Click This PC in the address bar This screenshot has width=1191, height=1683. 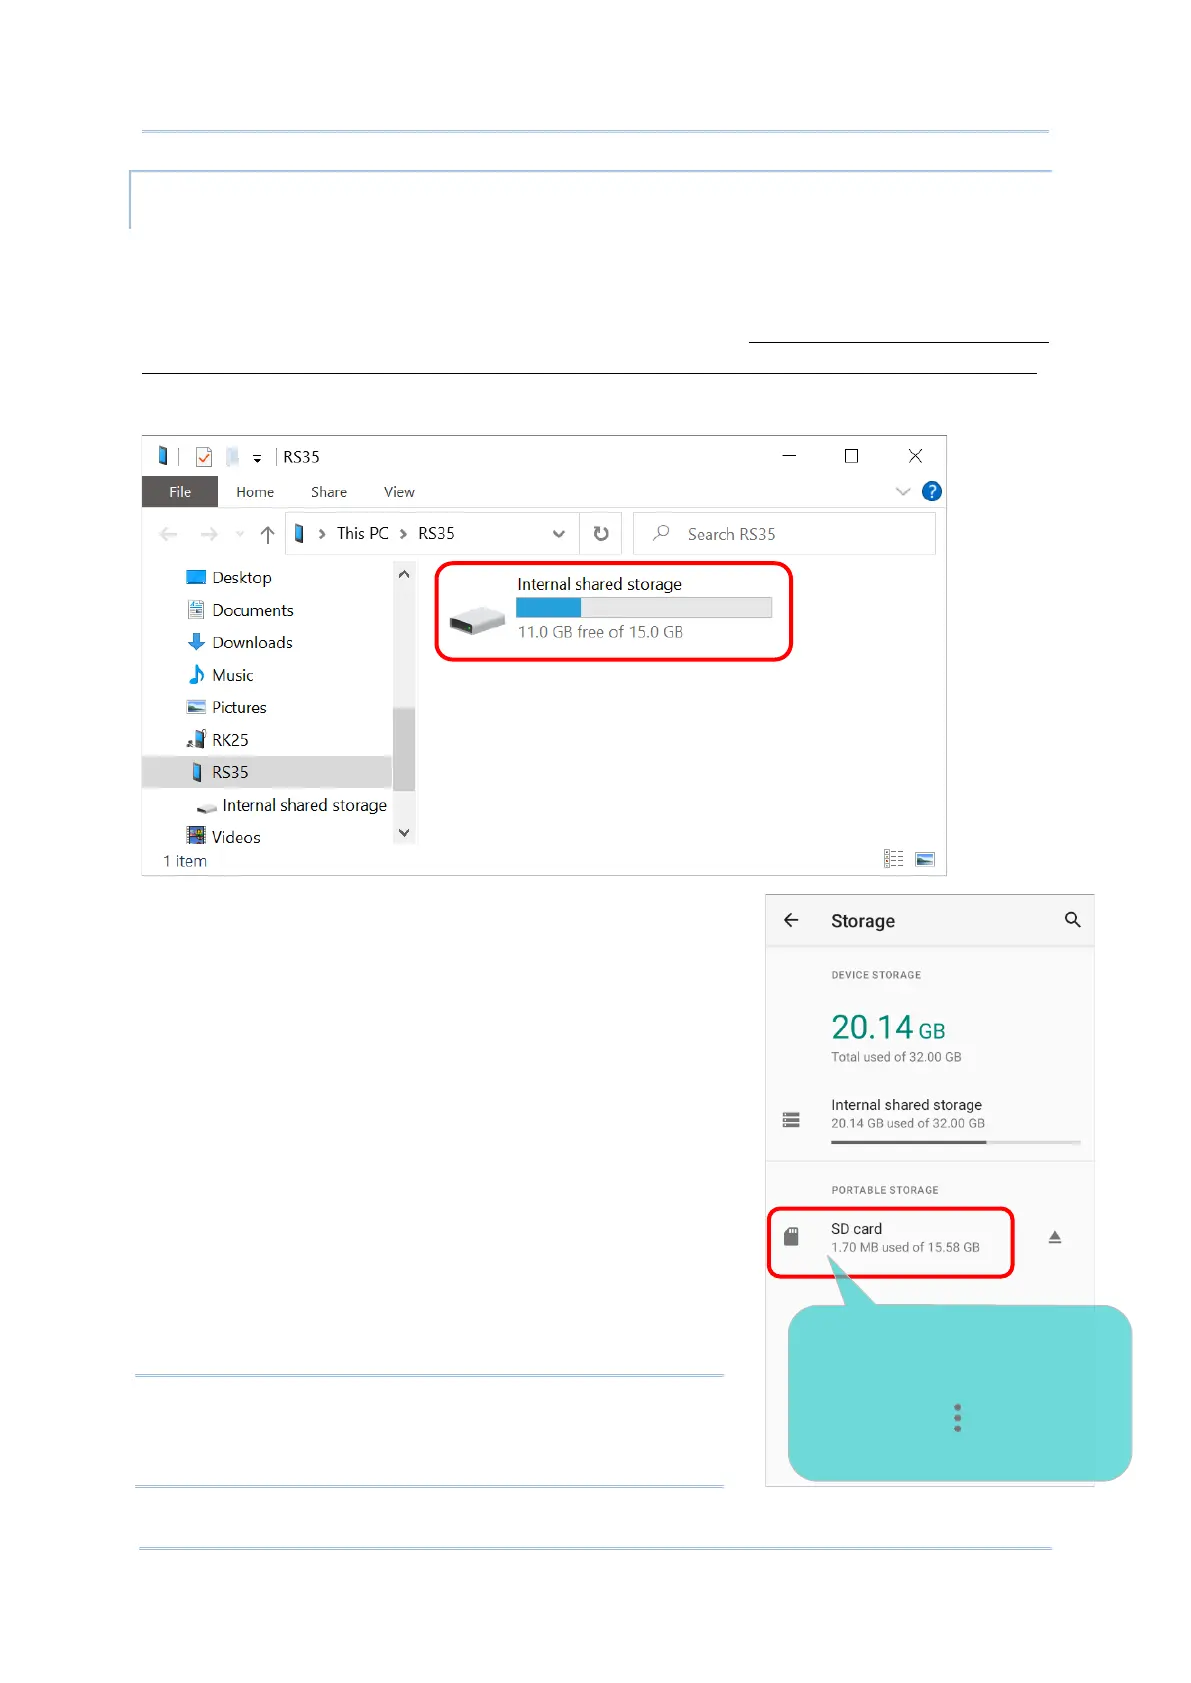click(362, 533)
